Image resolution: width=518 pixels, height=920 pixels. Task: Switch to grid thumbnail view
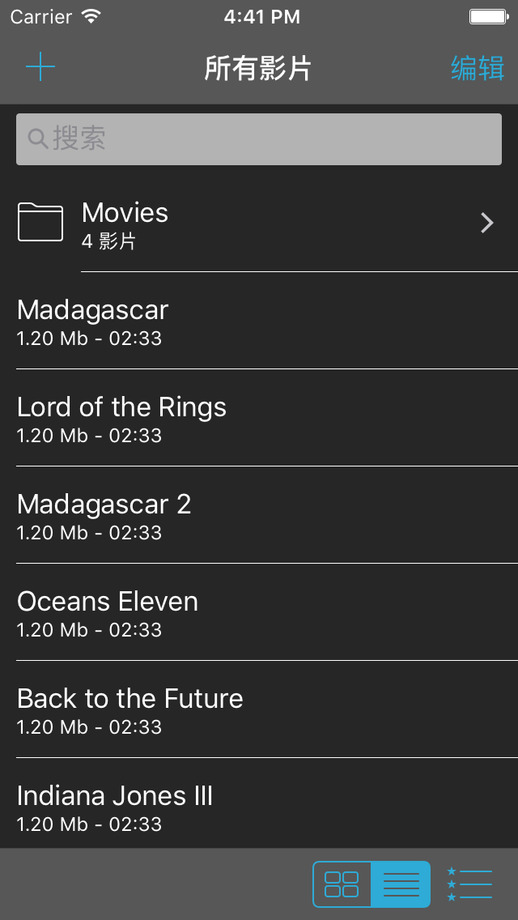(x=342, y=884)
